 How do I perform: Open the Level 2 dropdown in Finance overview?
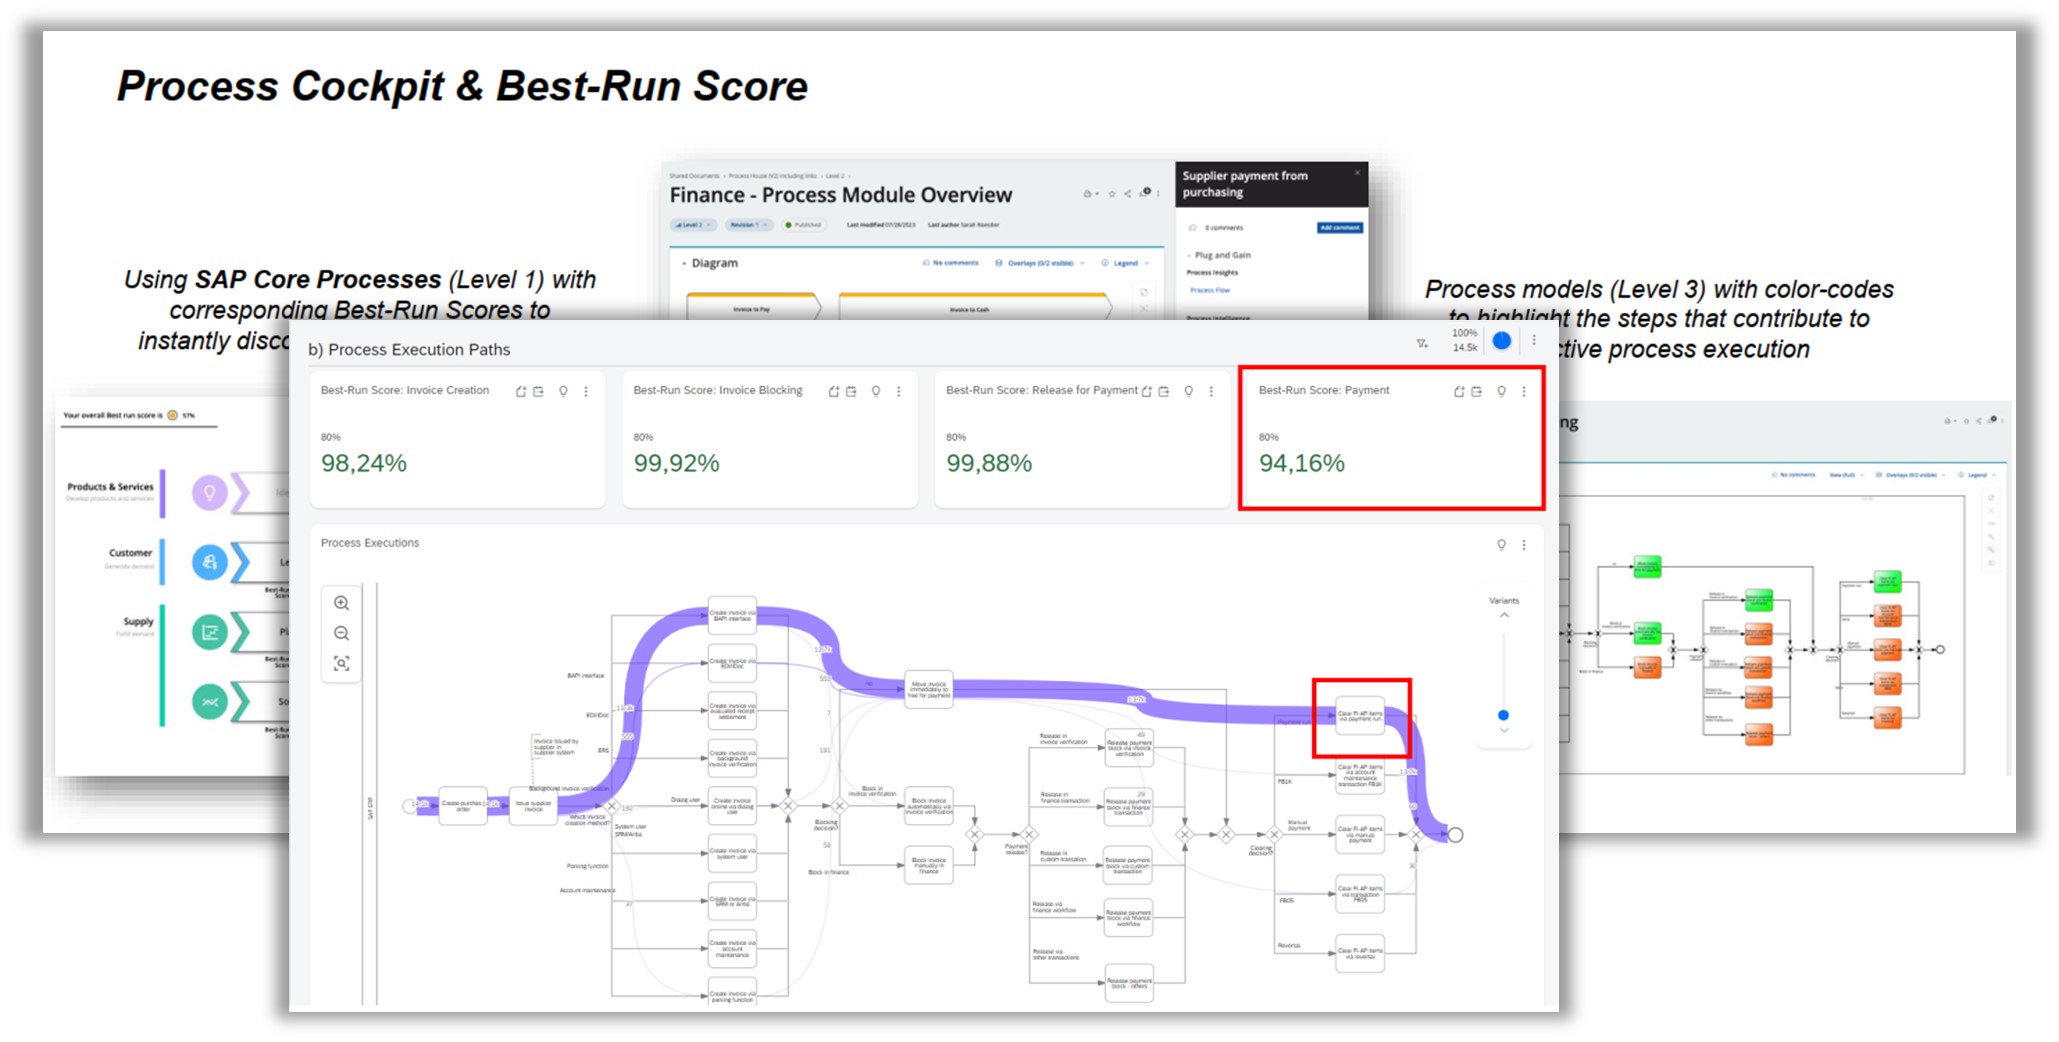tap(694, 225)
